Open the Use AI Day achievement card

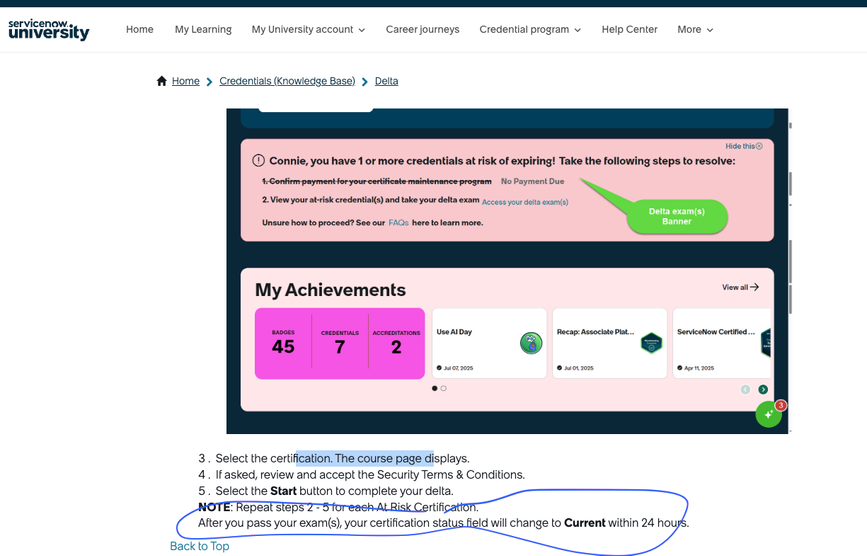pos(489,343)
